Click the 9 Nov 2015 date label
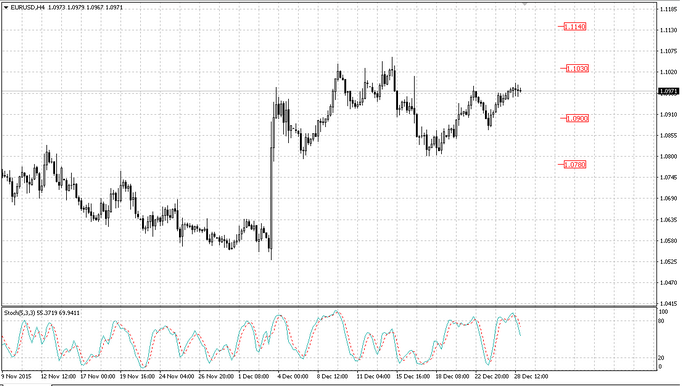Image resolution: width=685 pixels, height=386 pixels. click(x=17, y=376)
